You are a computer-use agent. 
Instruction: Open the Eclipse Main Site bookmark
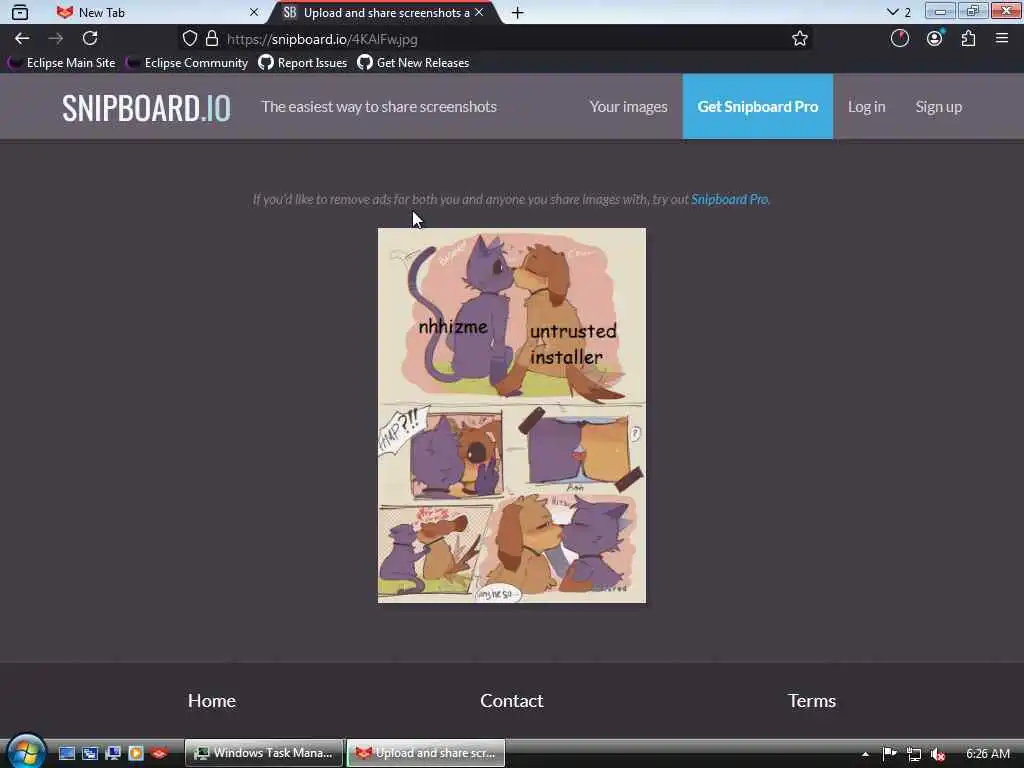(62, 63)
